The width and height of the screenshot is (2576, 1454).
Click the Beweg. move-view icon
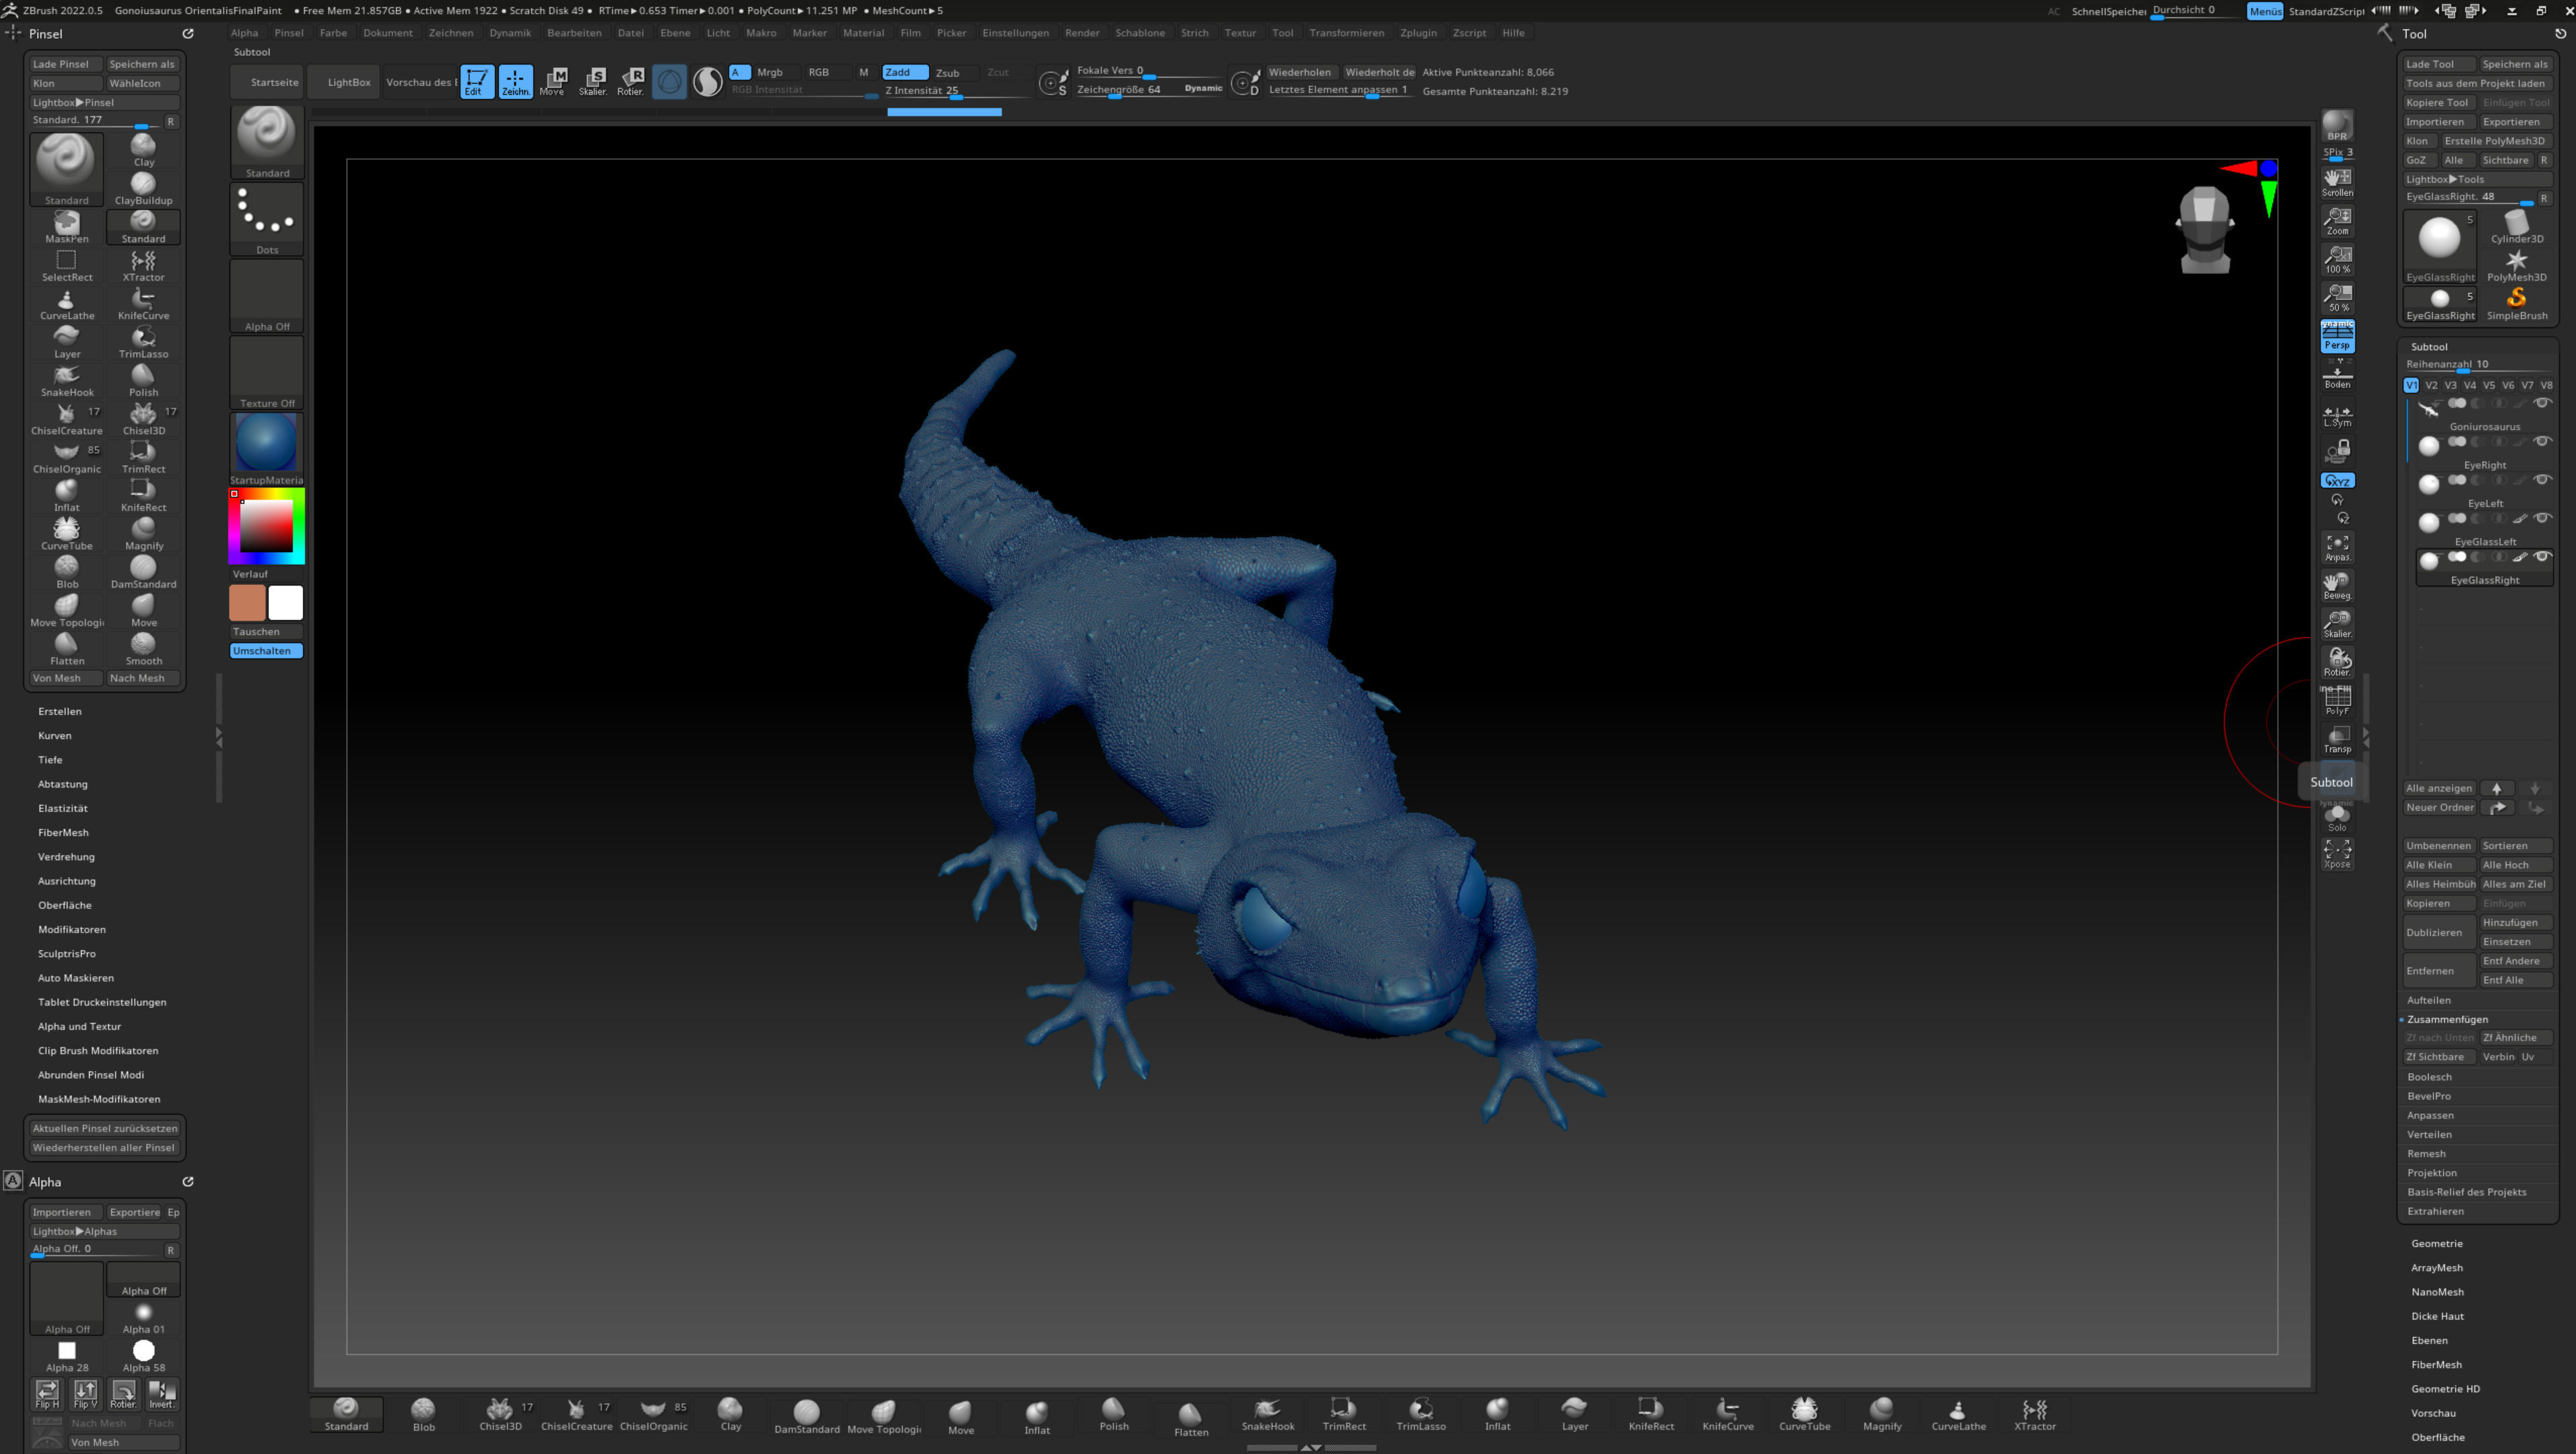click(2337, 586)
